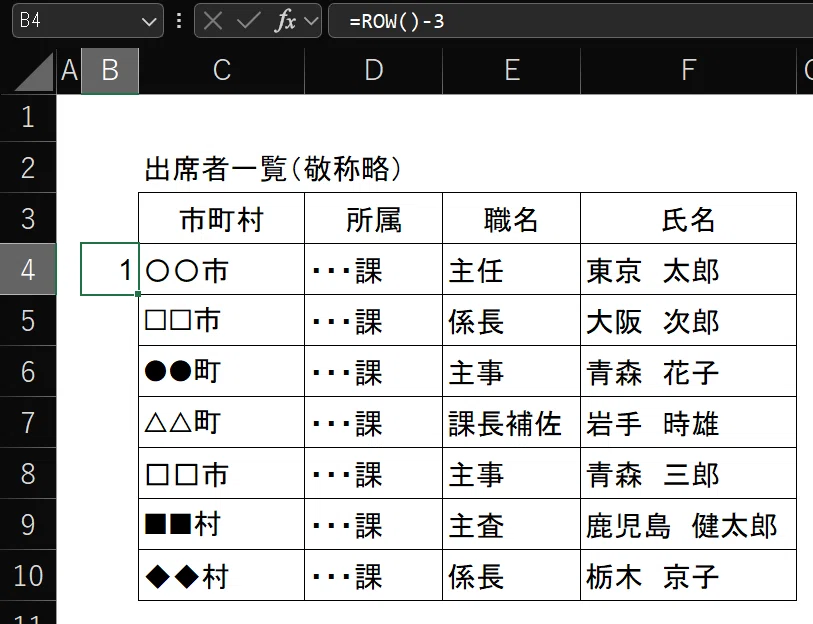Click cell 課長補佐

coord(511,422)
